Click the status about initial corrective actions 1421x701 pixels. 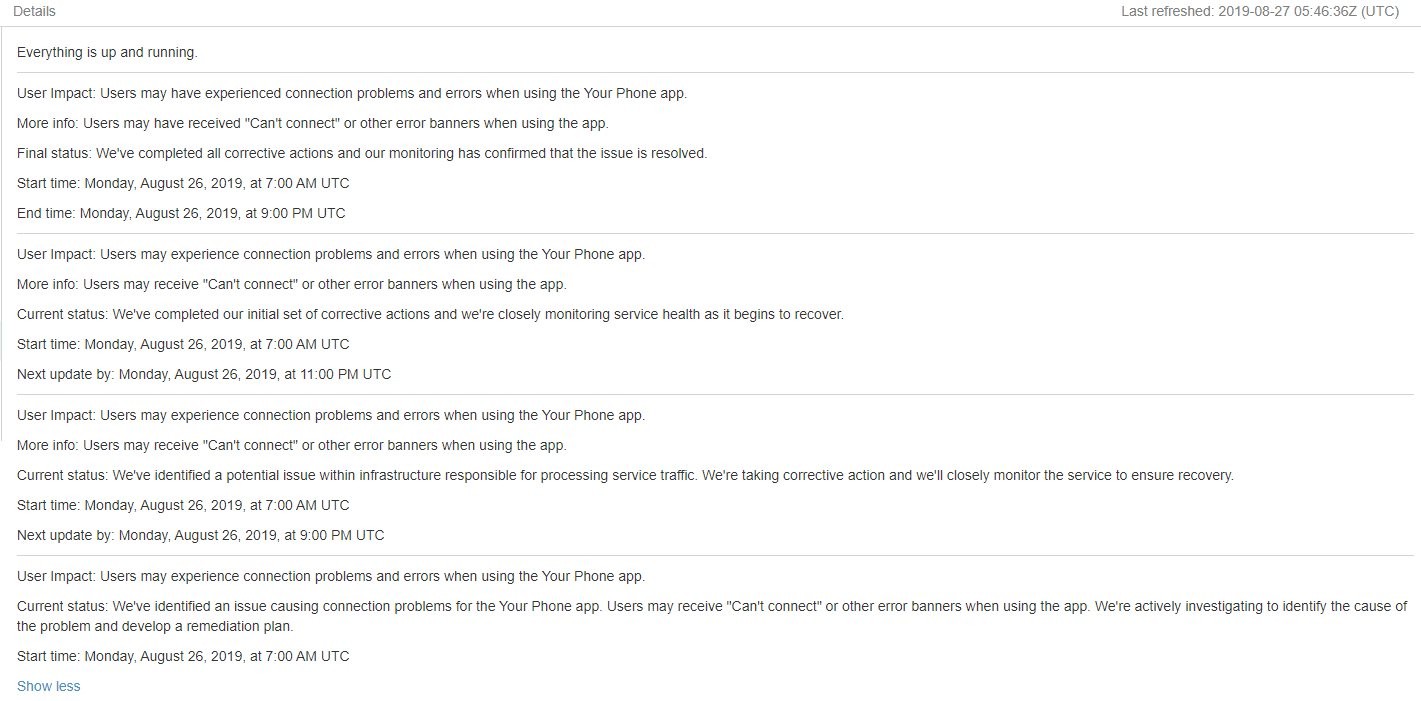(x=430, y=314)
